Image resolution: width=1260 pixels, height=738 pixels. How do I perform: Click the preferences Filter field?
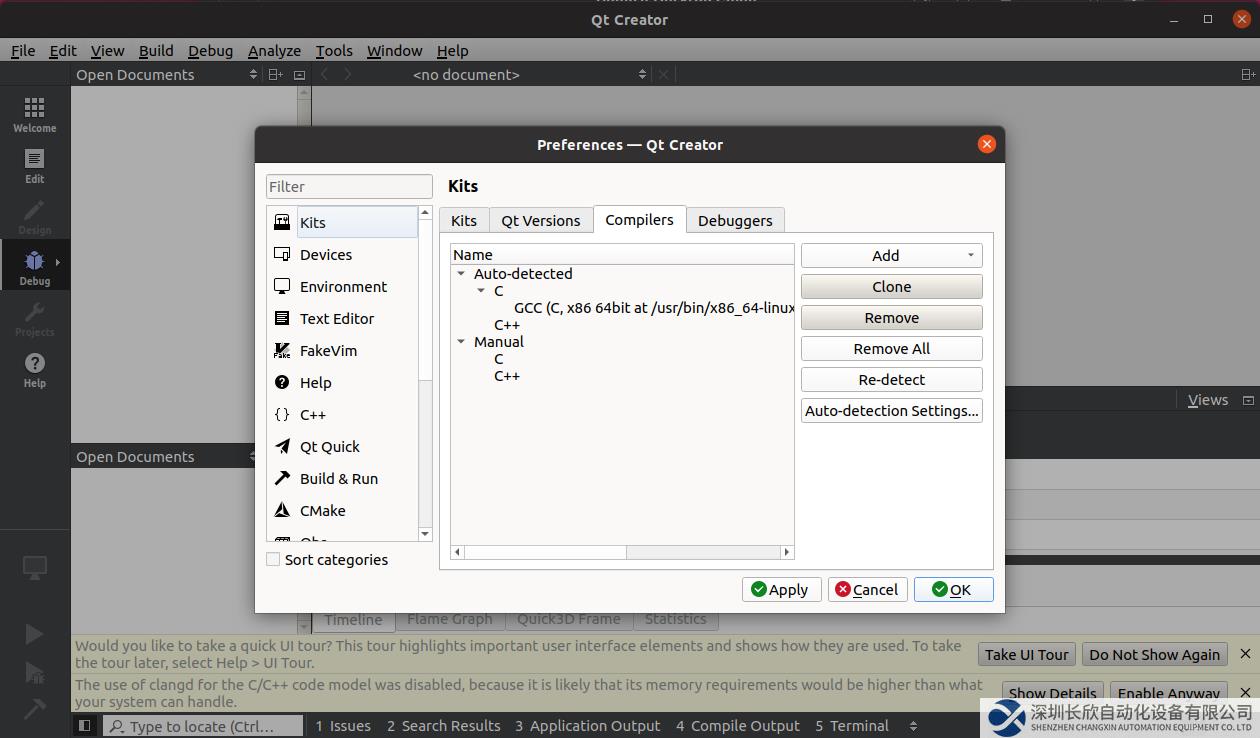349,186
